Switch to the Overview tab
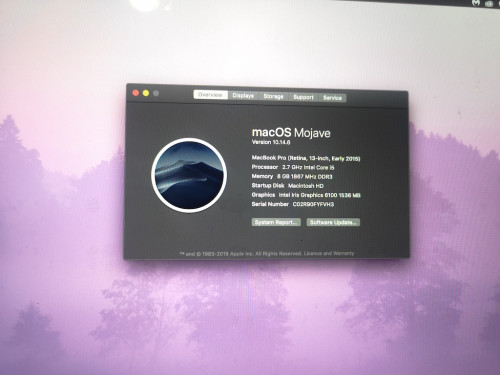 click(210, 95)
